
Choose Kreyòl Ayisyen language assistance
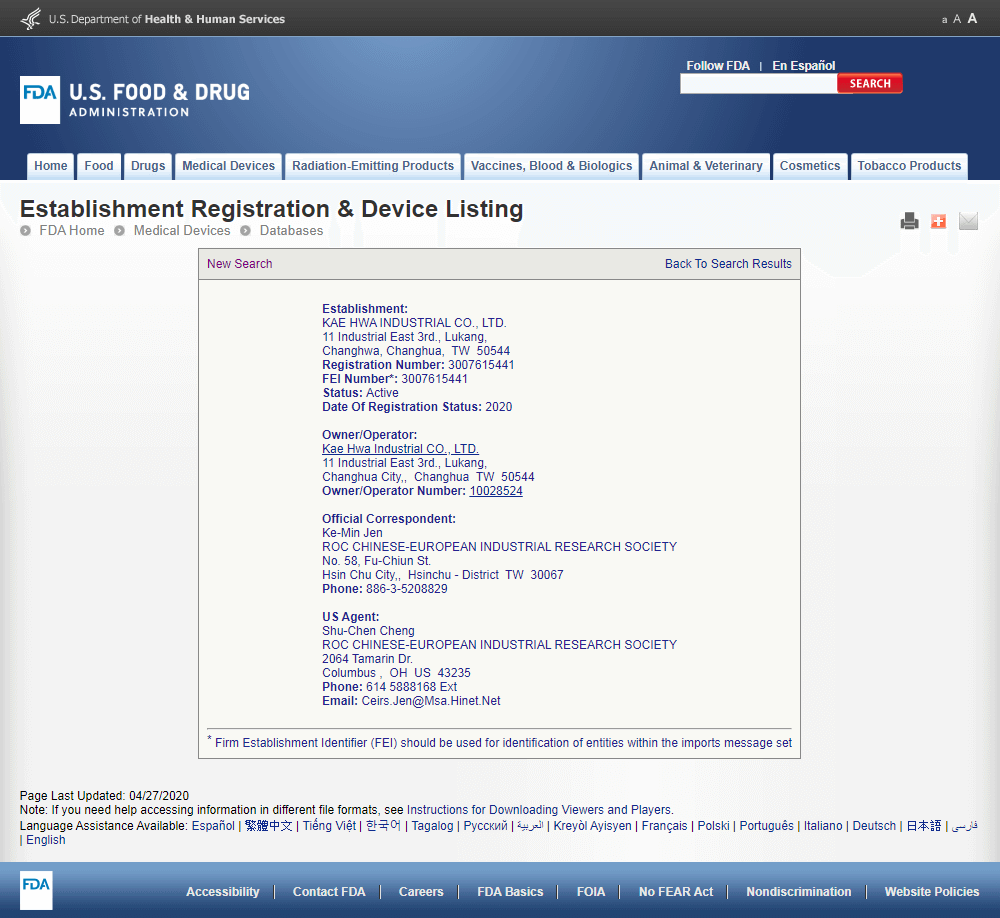click(592, 825)
